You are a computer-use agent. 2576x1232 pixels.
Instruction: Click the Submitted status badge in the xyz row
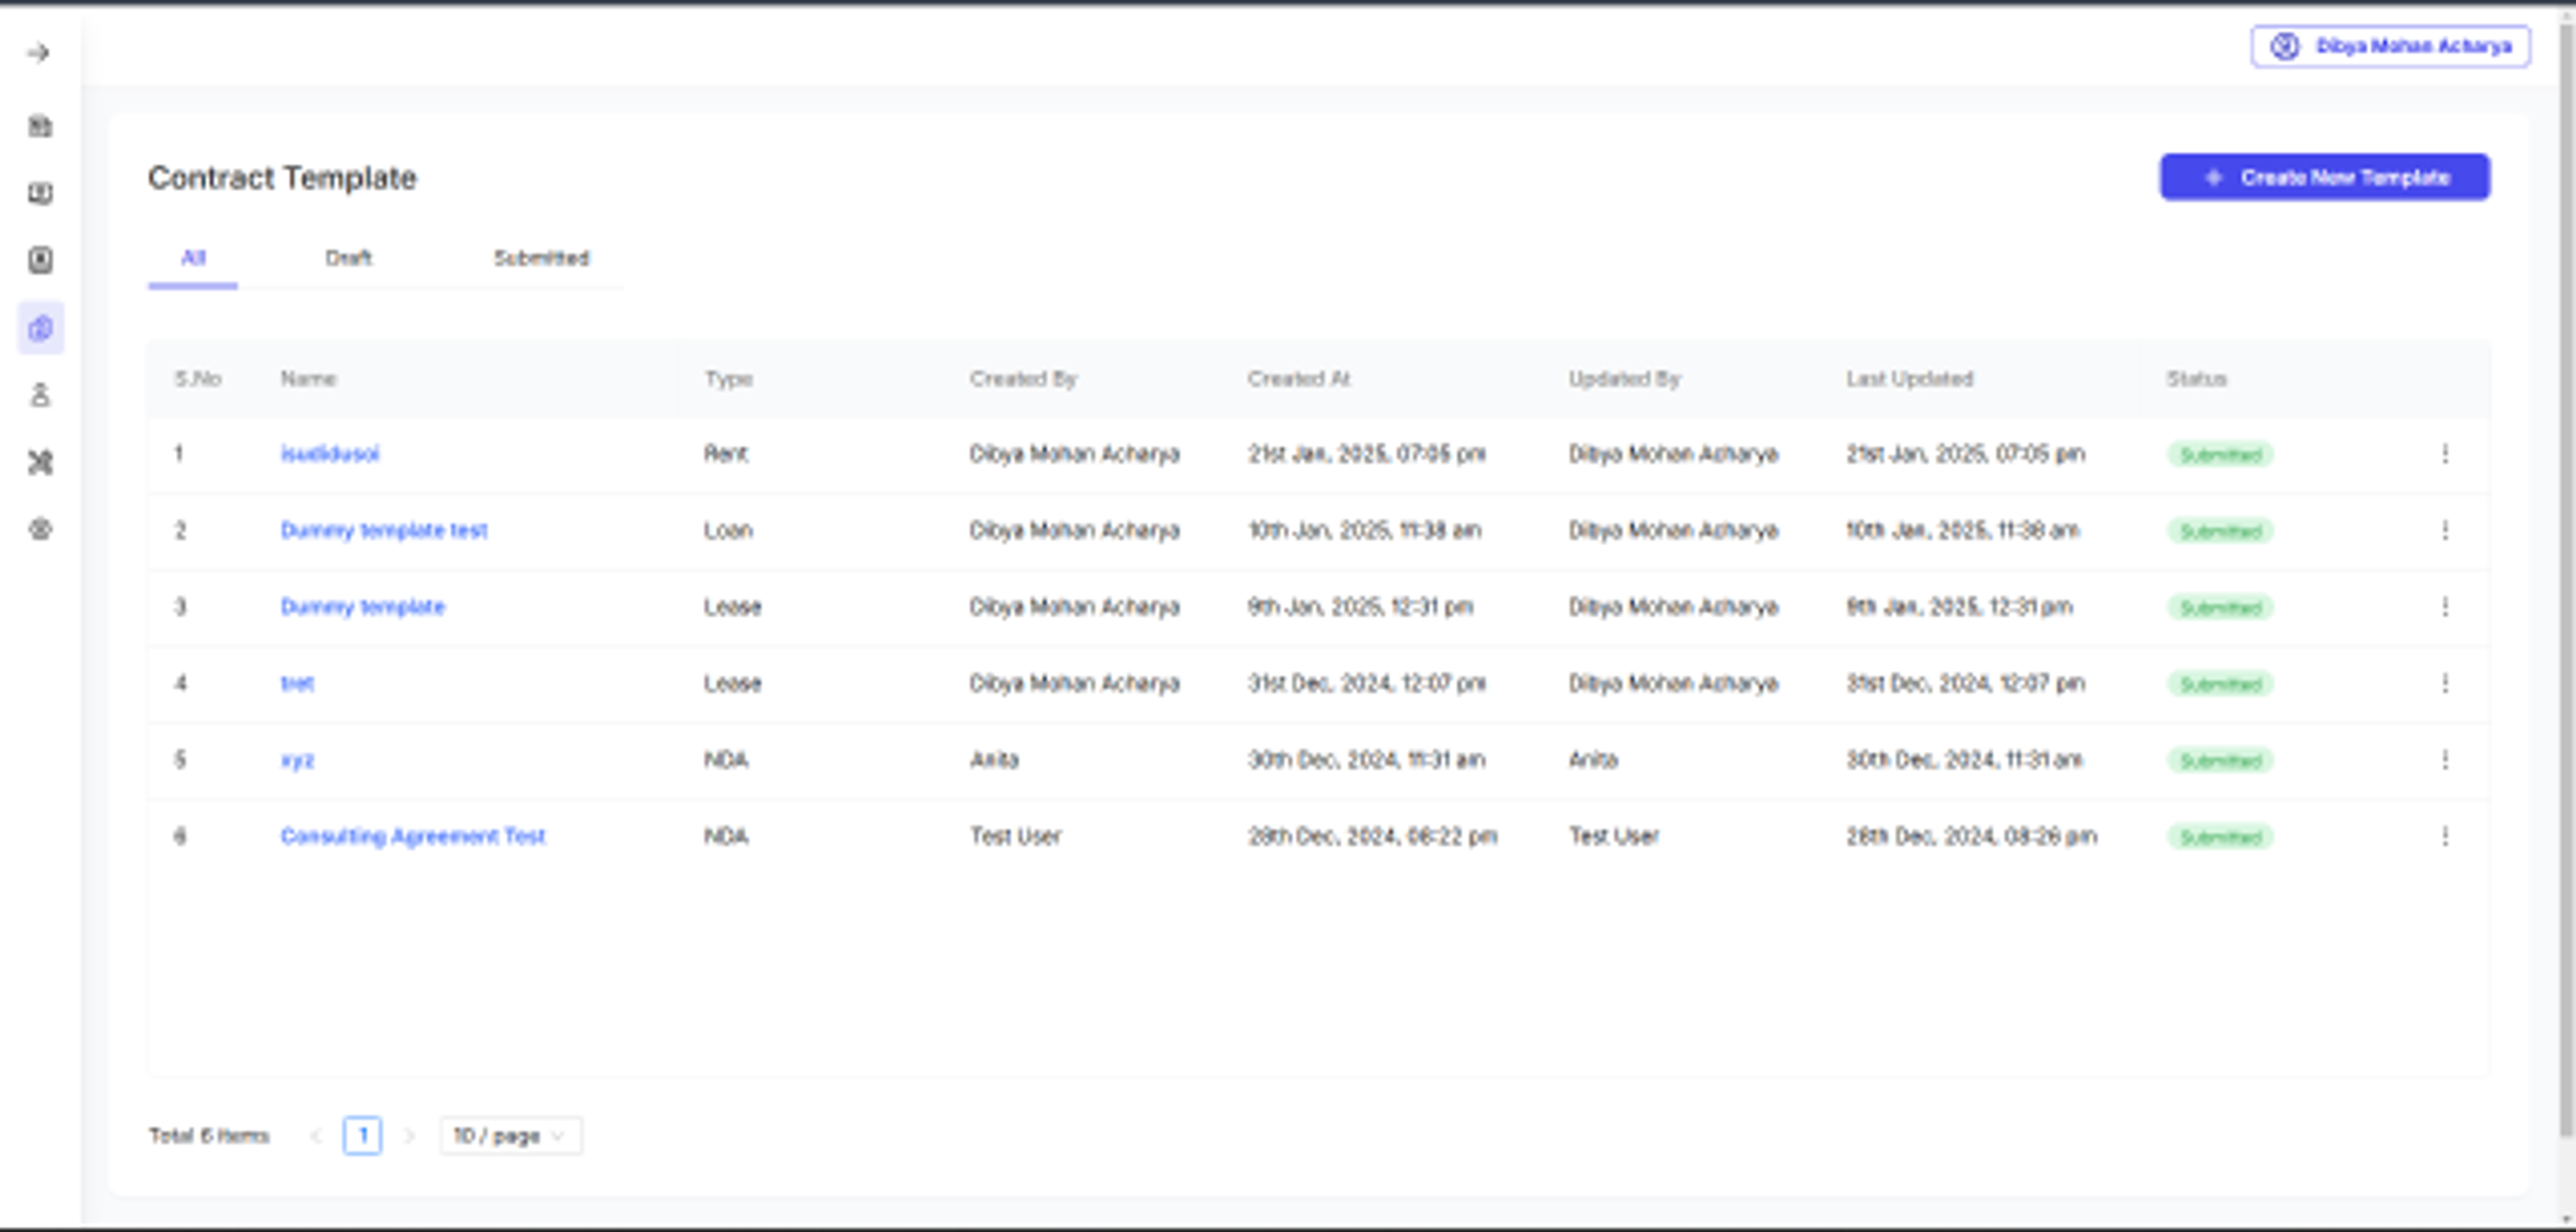(x=2220, y=761)
